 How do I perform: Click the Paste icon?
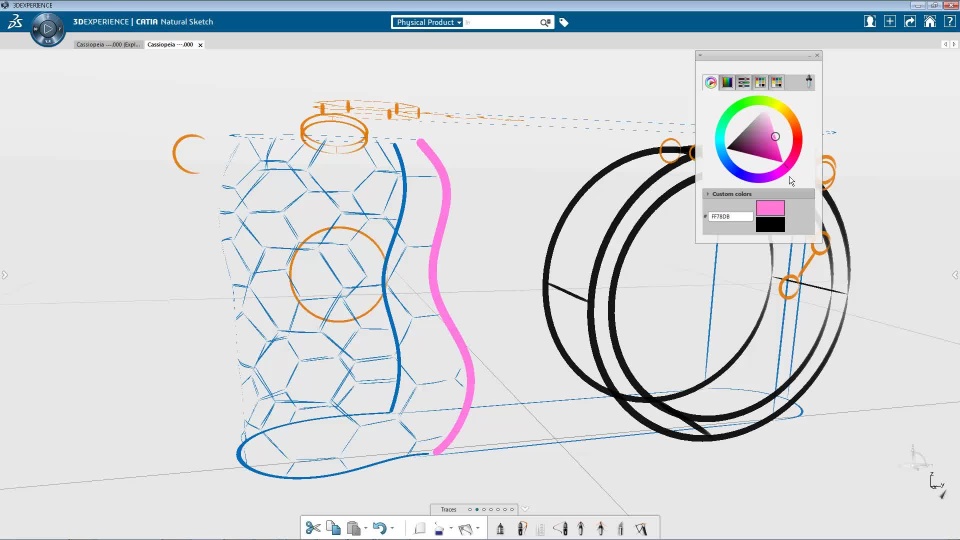[353, 528]
